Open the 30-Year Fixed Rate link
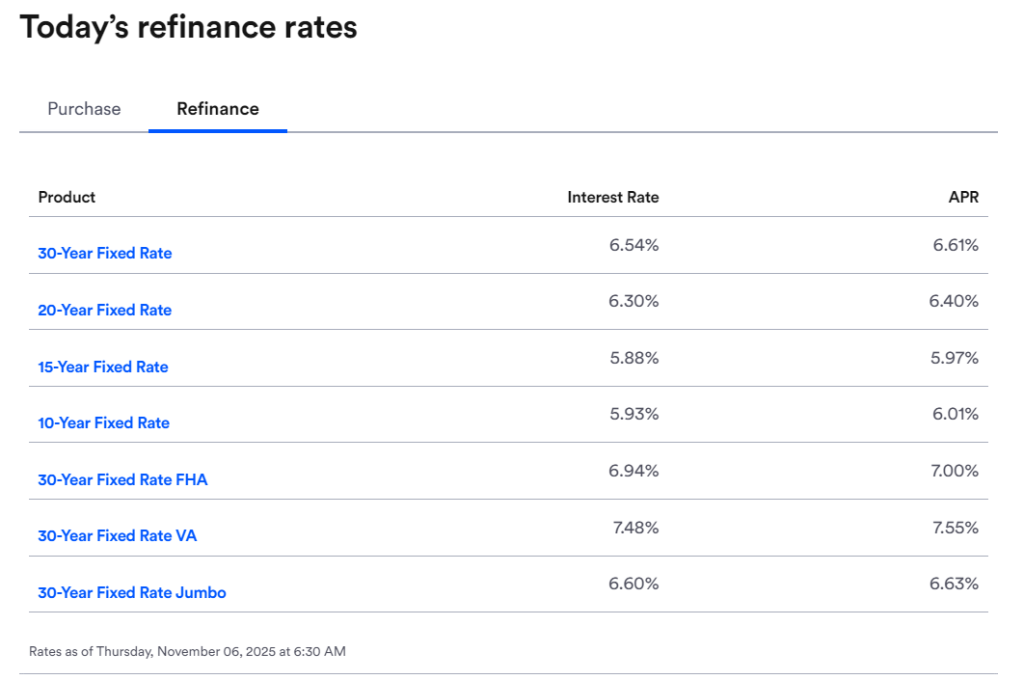 tap(104, 253)
